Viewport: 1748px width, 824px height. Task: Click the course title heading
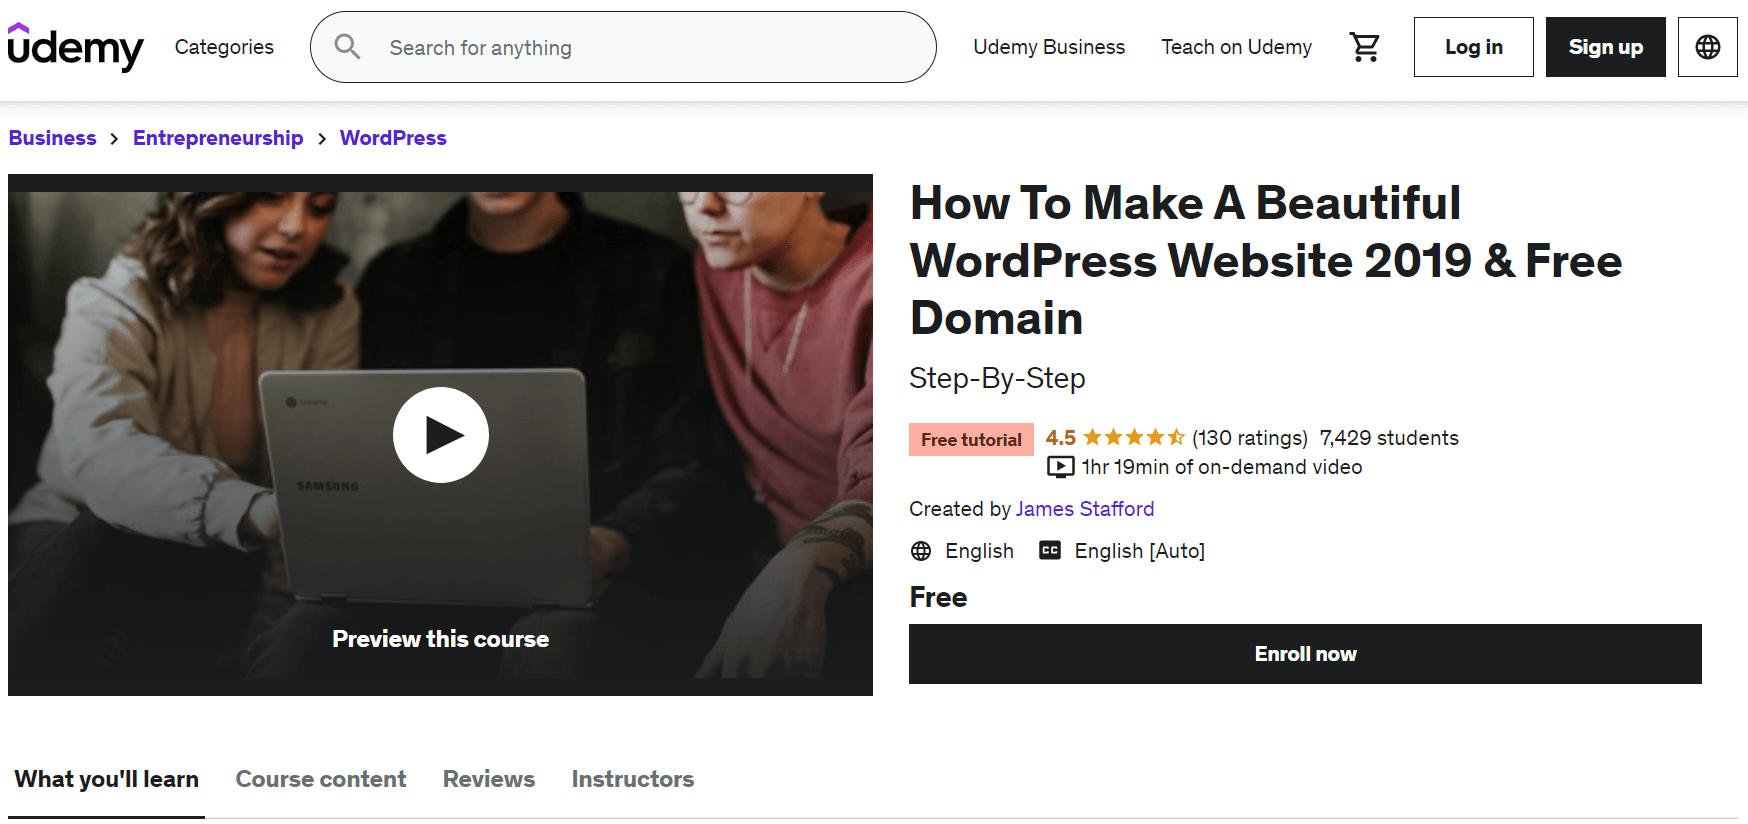pos(1266,260)
